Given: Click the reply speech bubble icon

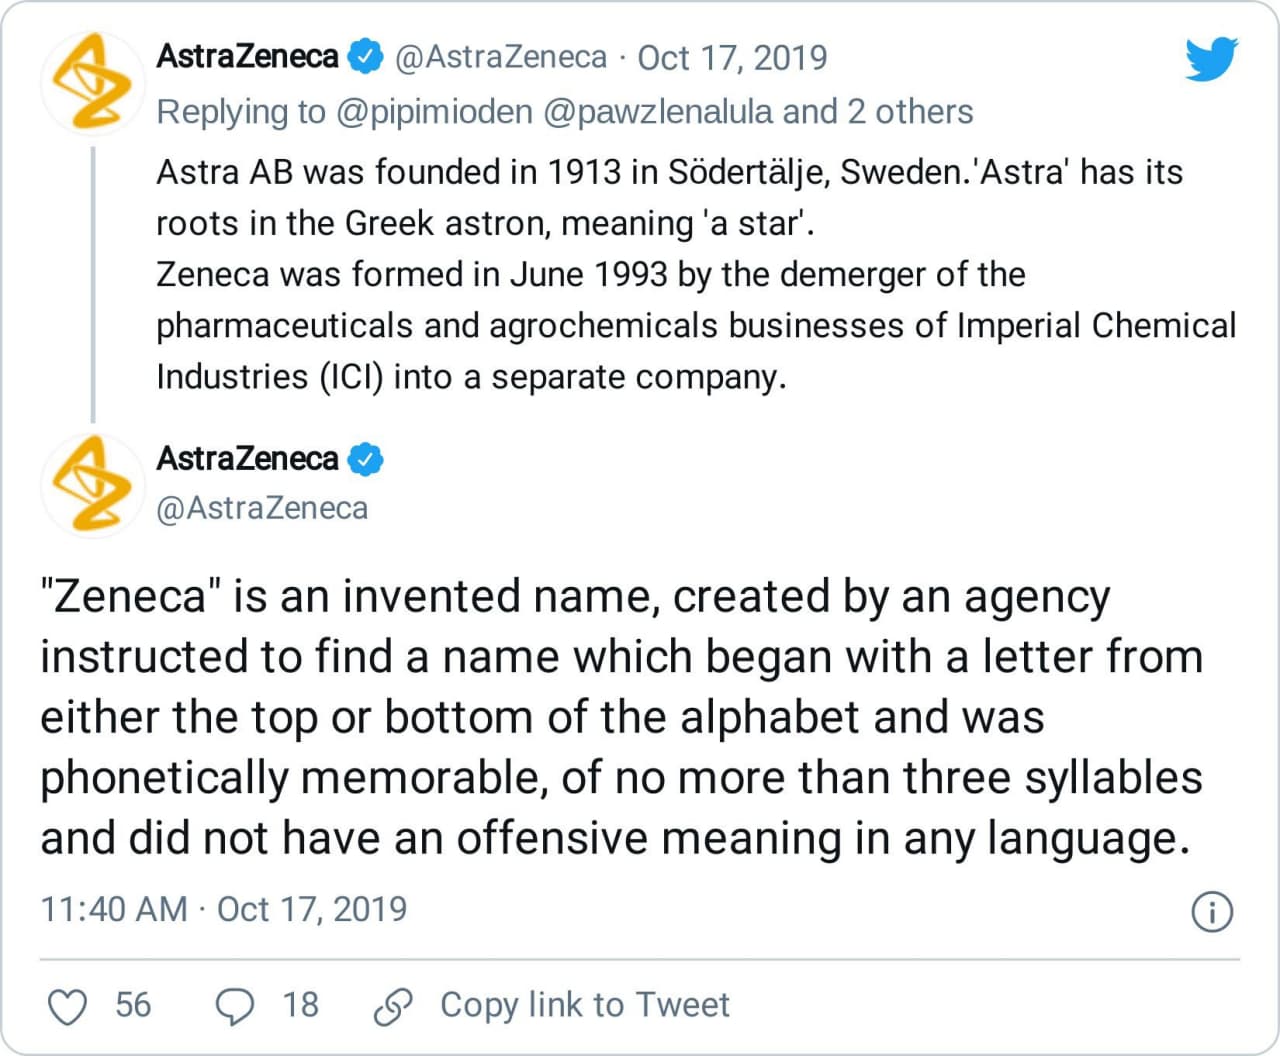Looking at the screenshot, I should click(x=235, y=1006).
